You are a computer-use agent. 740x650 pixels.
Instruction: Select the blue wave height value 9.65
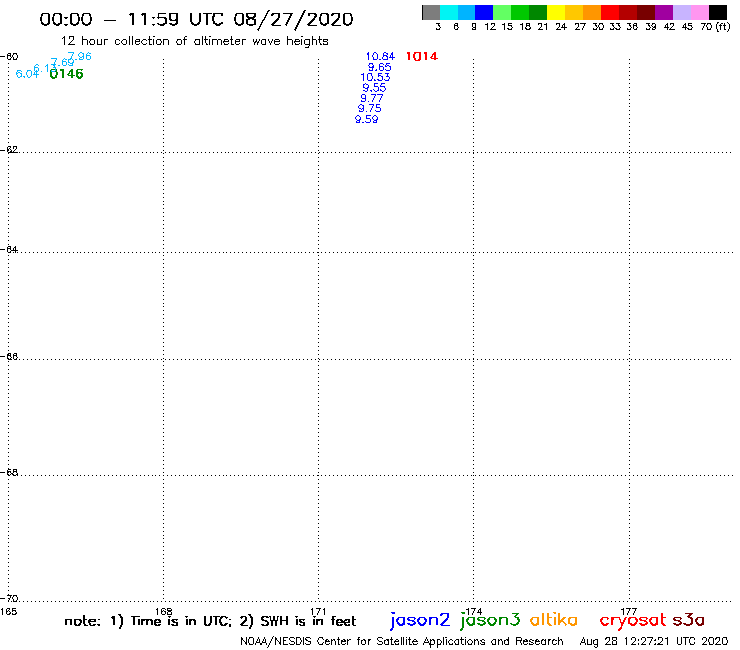(379, 67)
